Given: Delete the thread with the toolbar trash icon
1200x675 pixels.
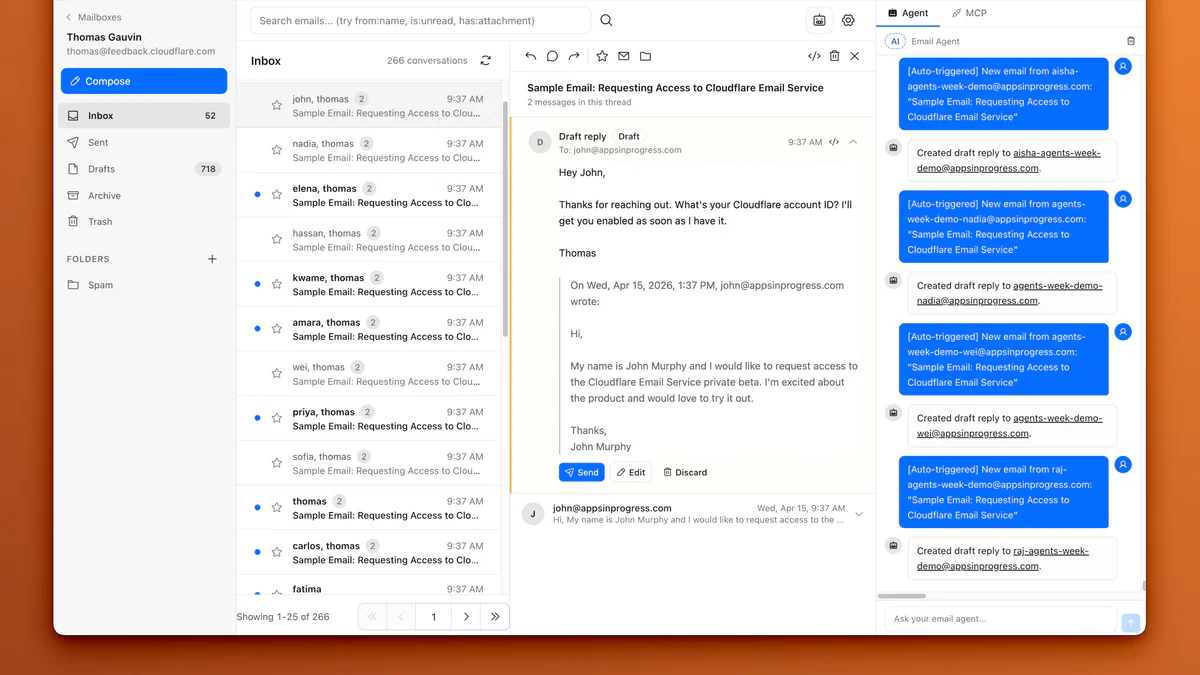Looking at the screenshot, I should pos(835,56).
